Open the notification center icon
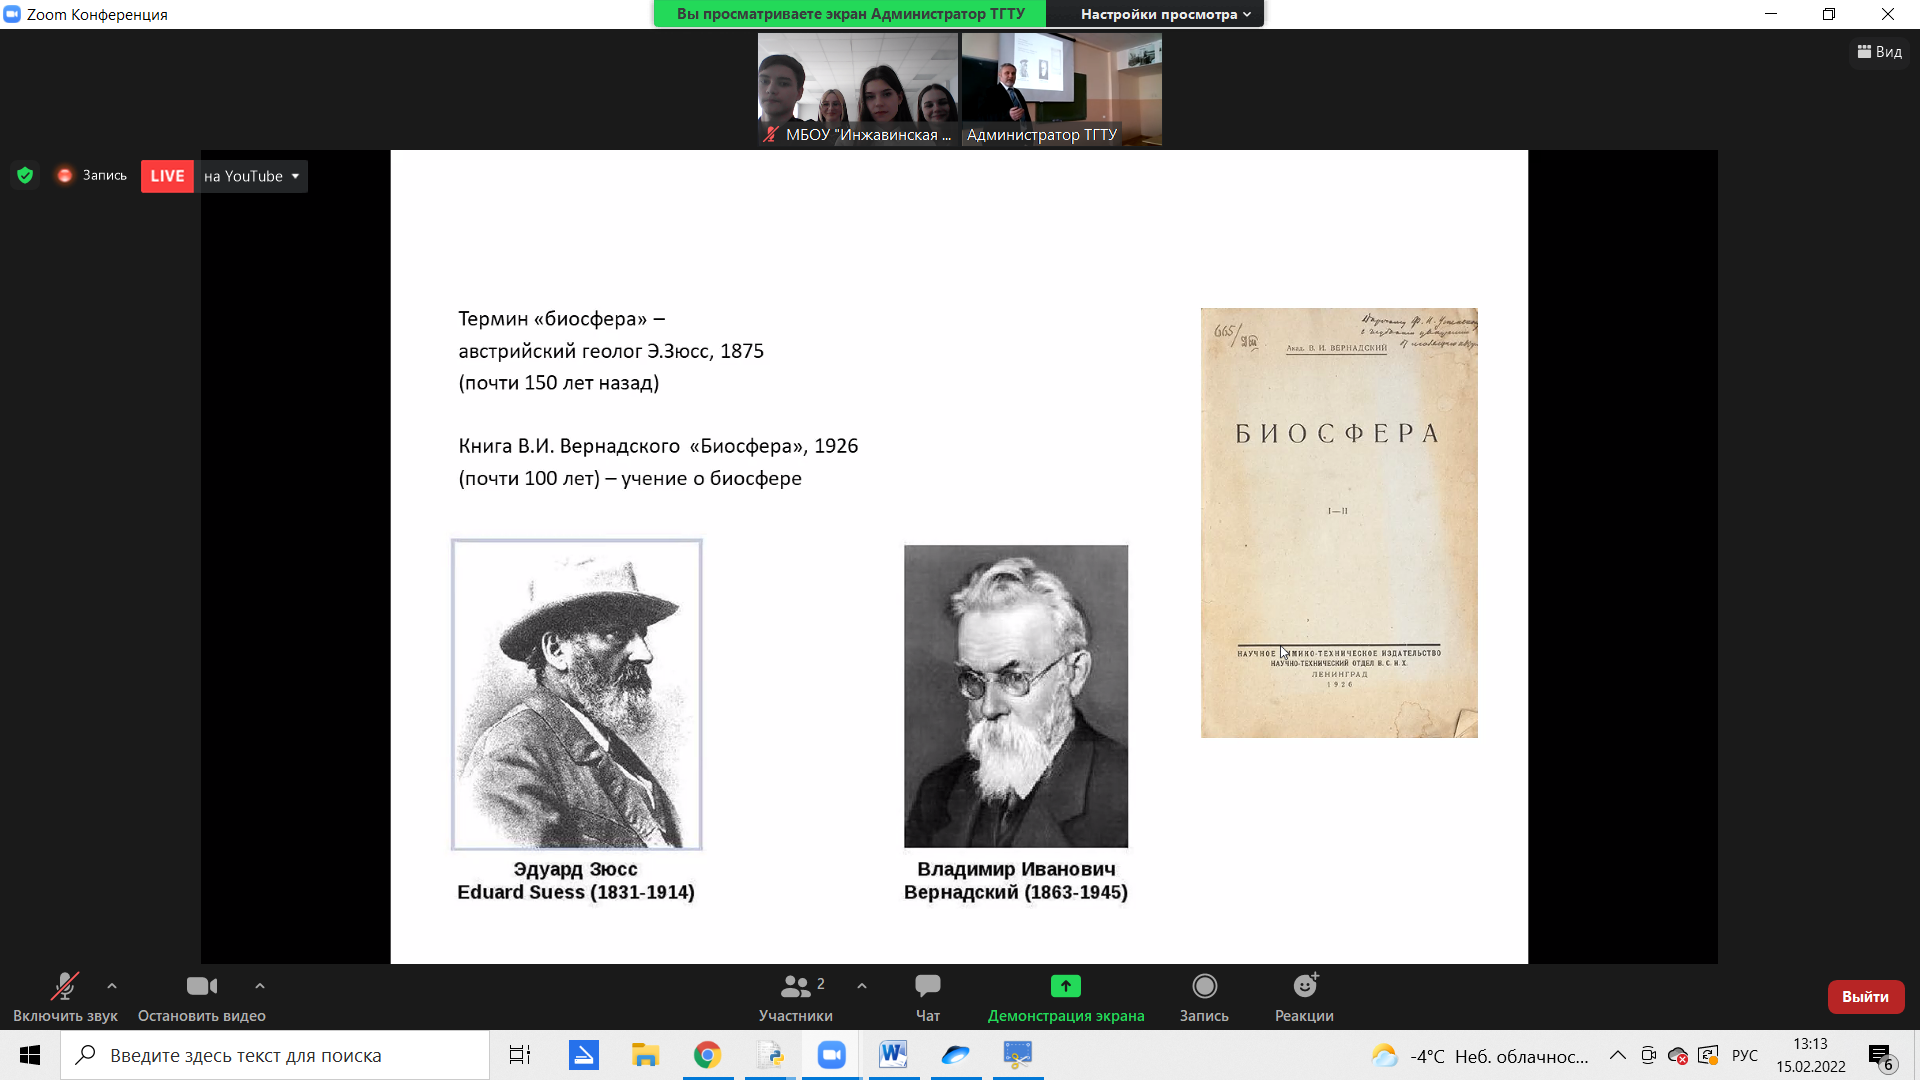1920x1080 pixels. (x=1880, y=1056)
